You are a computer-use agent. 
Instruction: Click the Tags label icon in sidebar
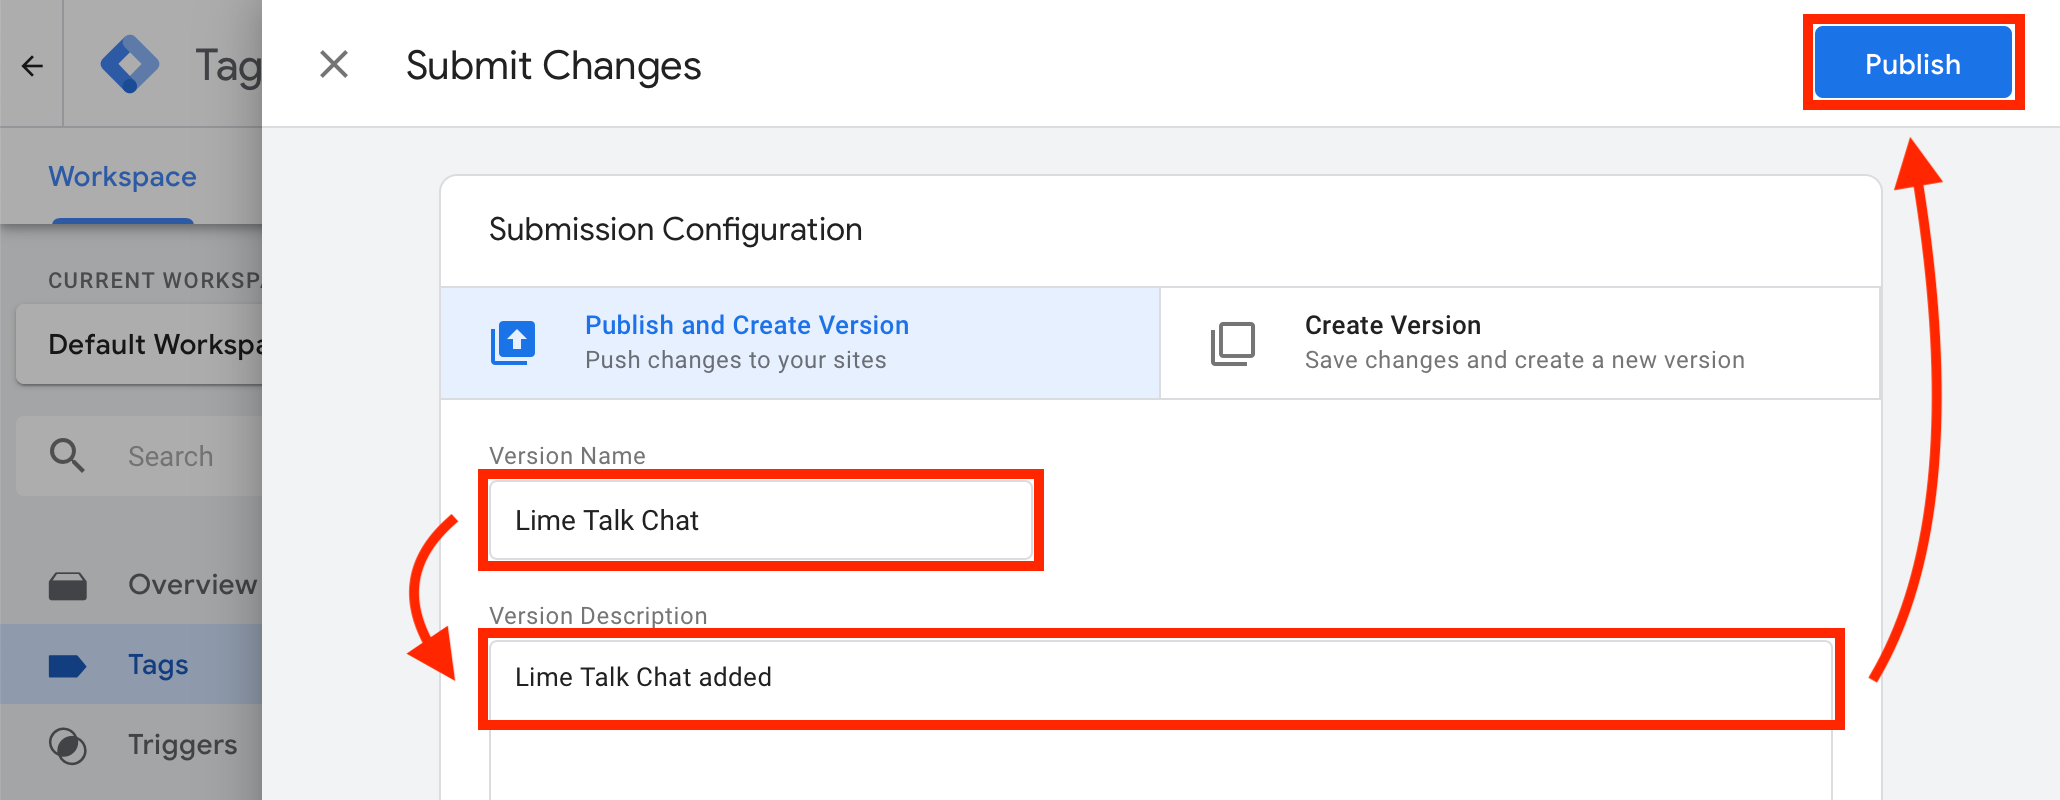(67, 666)
